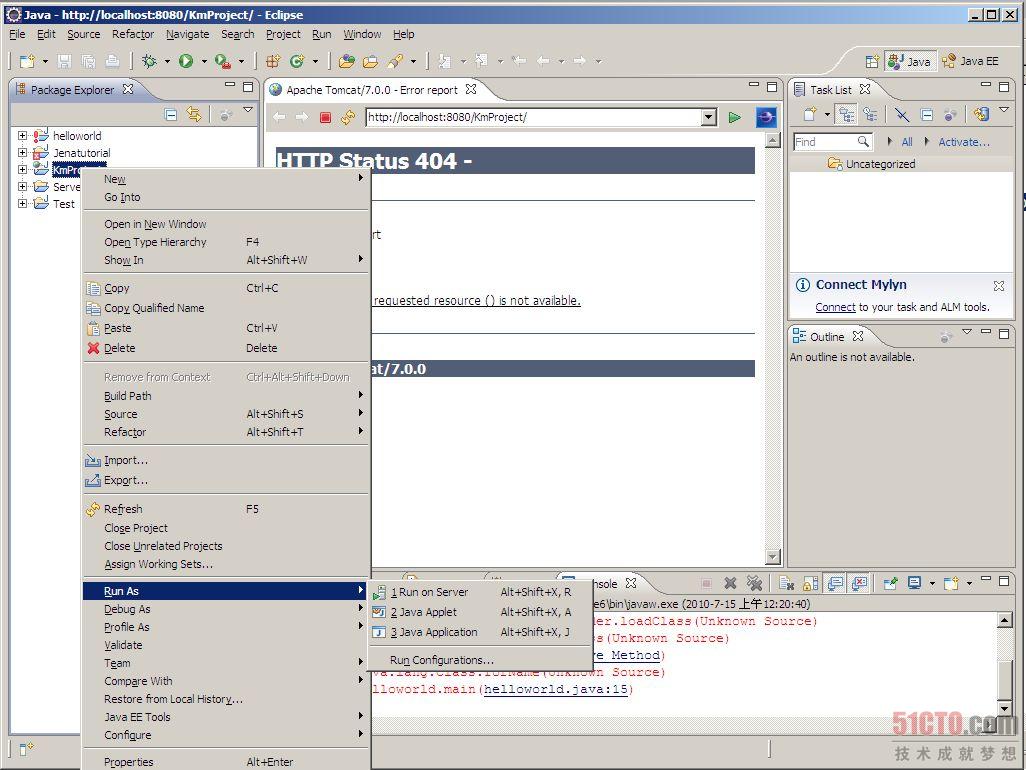Click the Connect link for Mylyn
This screenshot has width=1026, height=770.
pos(835,307)
